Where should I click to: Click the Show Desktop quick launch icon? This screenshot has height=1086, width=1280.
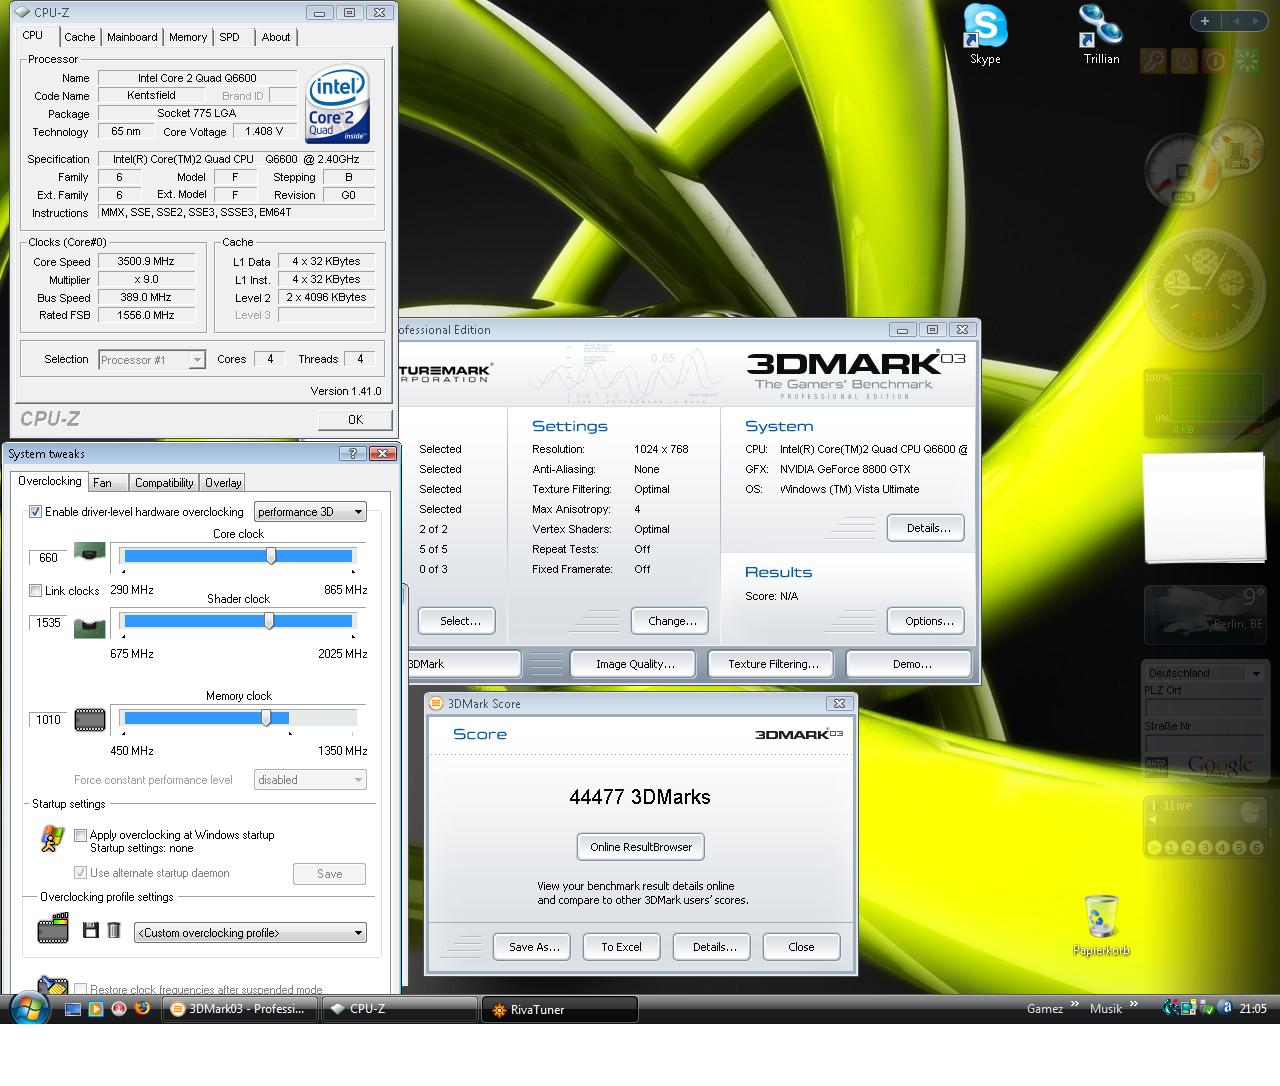point(73,1009)
